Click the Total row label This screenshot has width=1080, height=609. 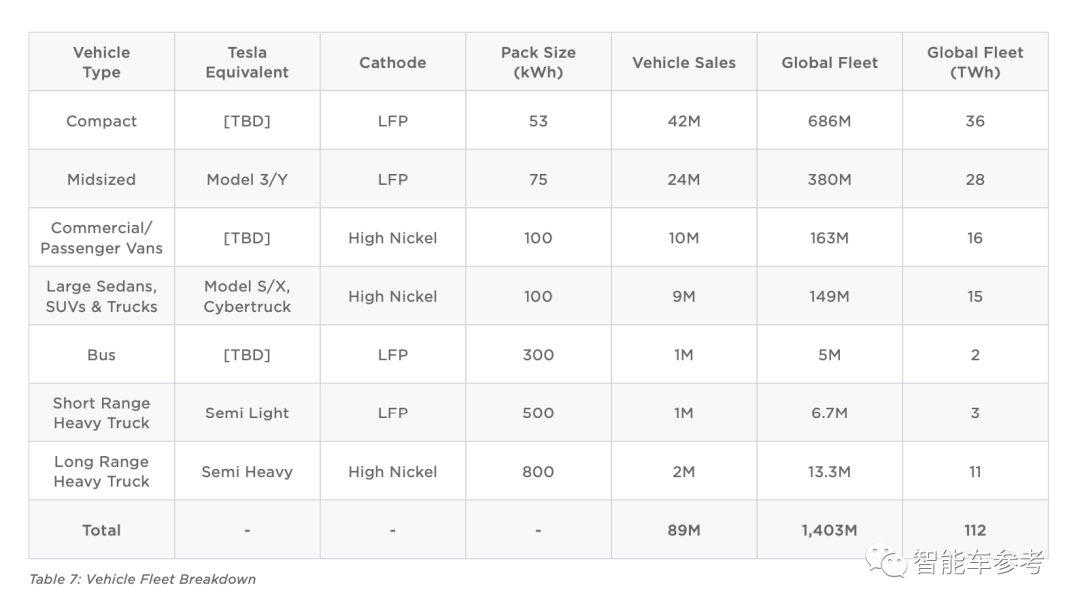(x=101, y=530)
